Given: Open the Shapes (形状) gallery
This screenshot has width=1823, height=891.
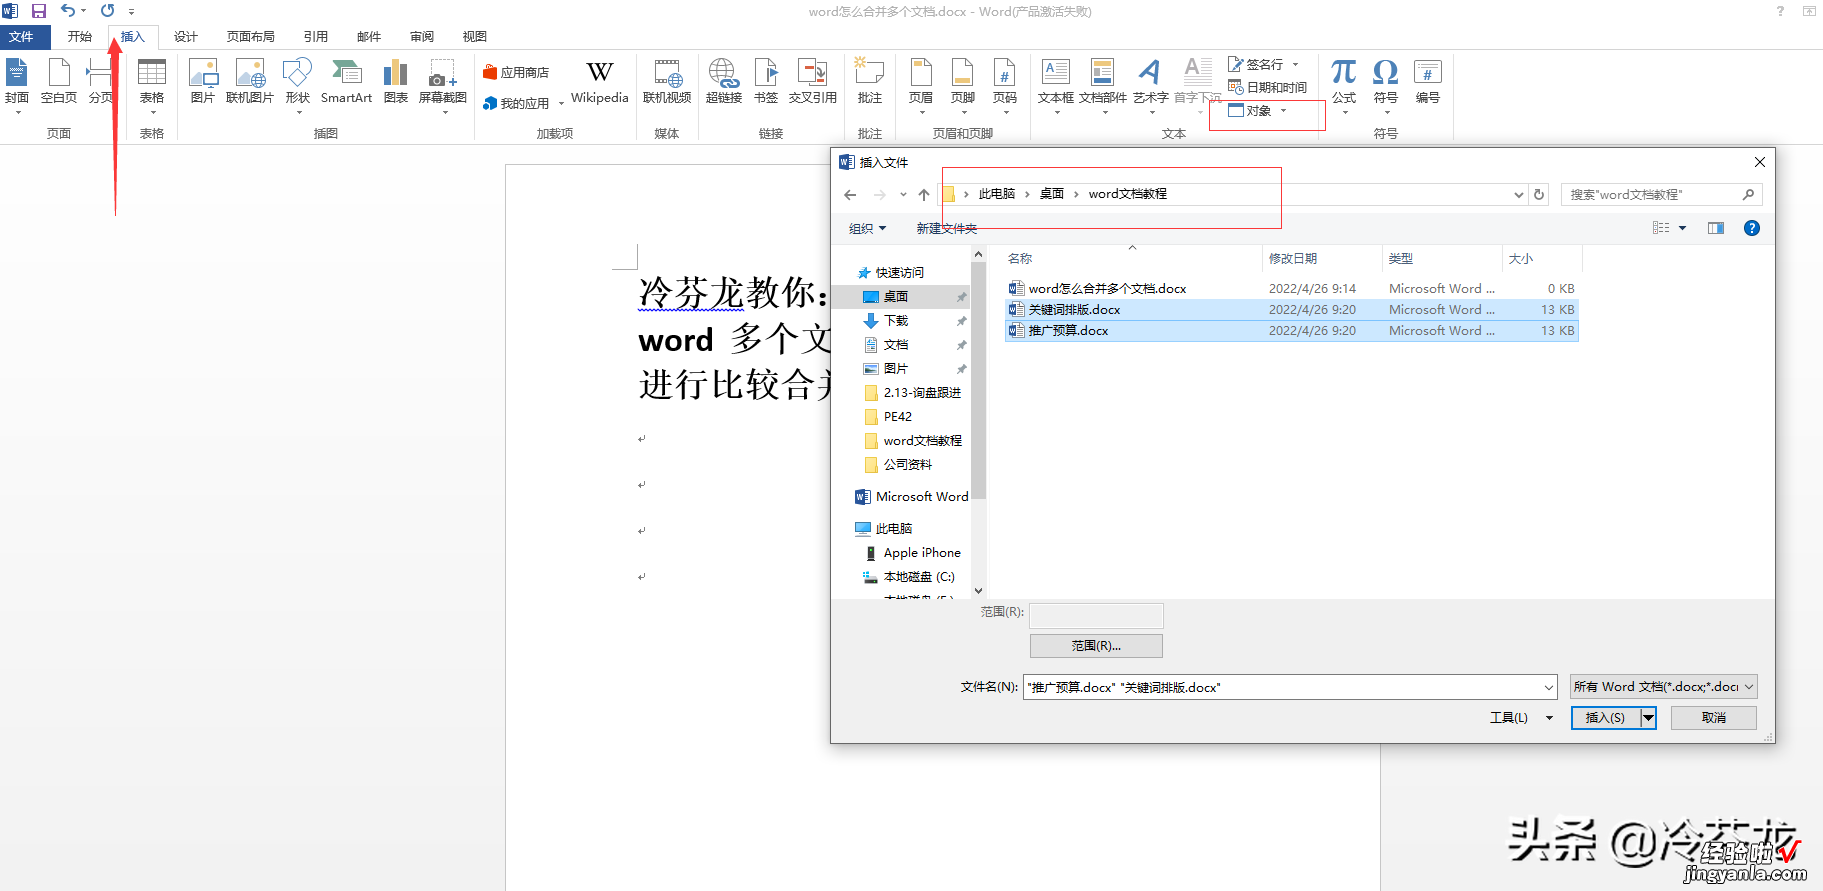Looking at the screenshot, I should [298, 82].
